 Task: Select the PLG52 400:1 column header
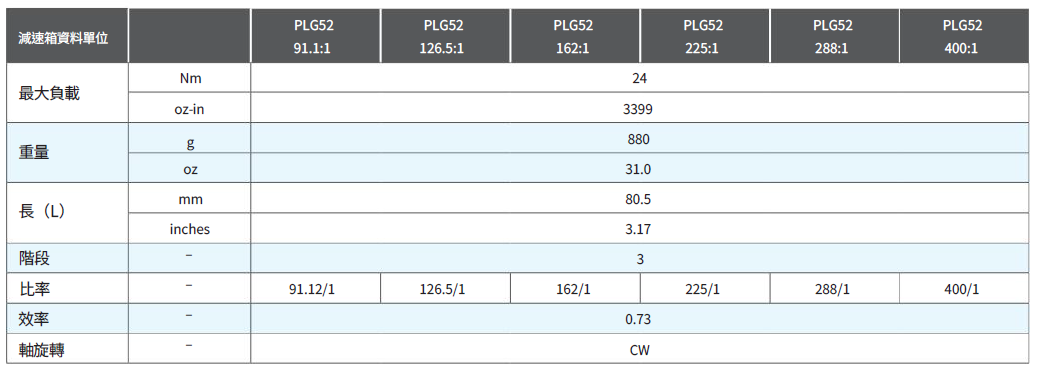[964, 36]
